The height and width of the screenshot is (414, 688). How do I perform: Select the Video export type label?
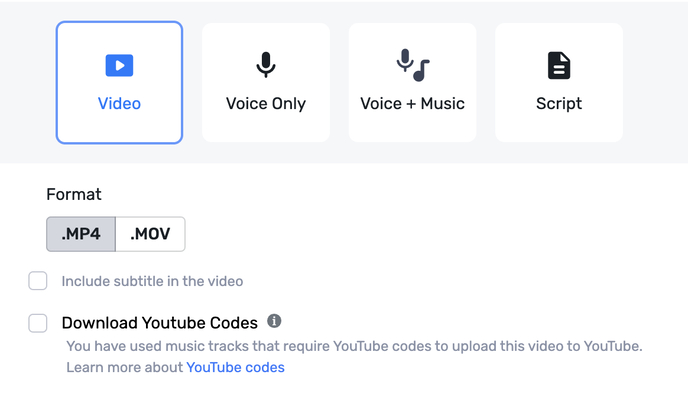pos(119,103)
